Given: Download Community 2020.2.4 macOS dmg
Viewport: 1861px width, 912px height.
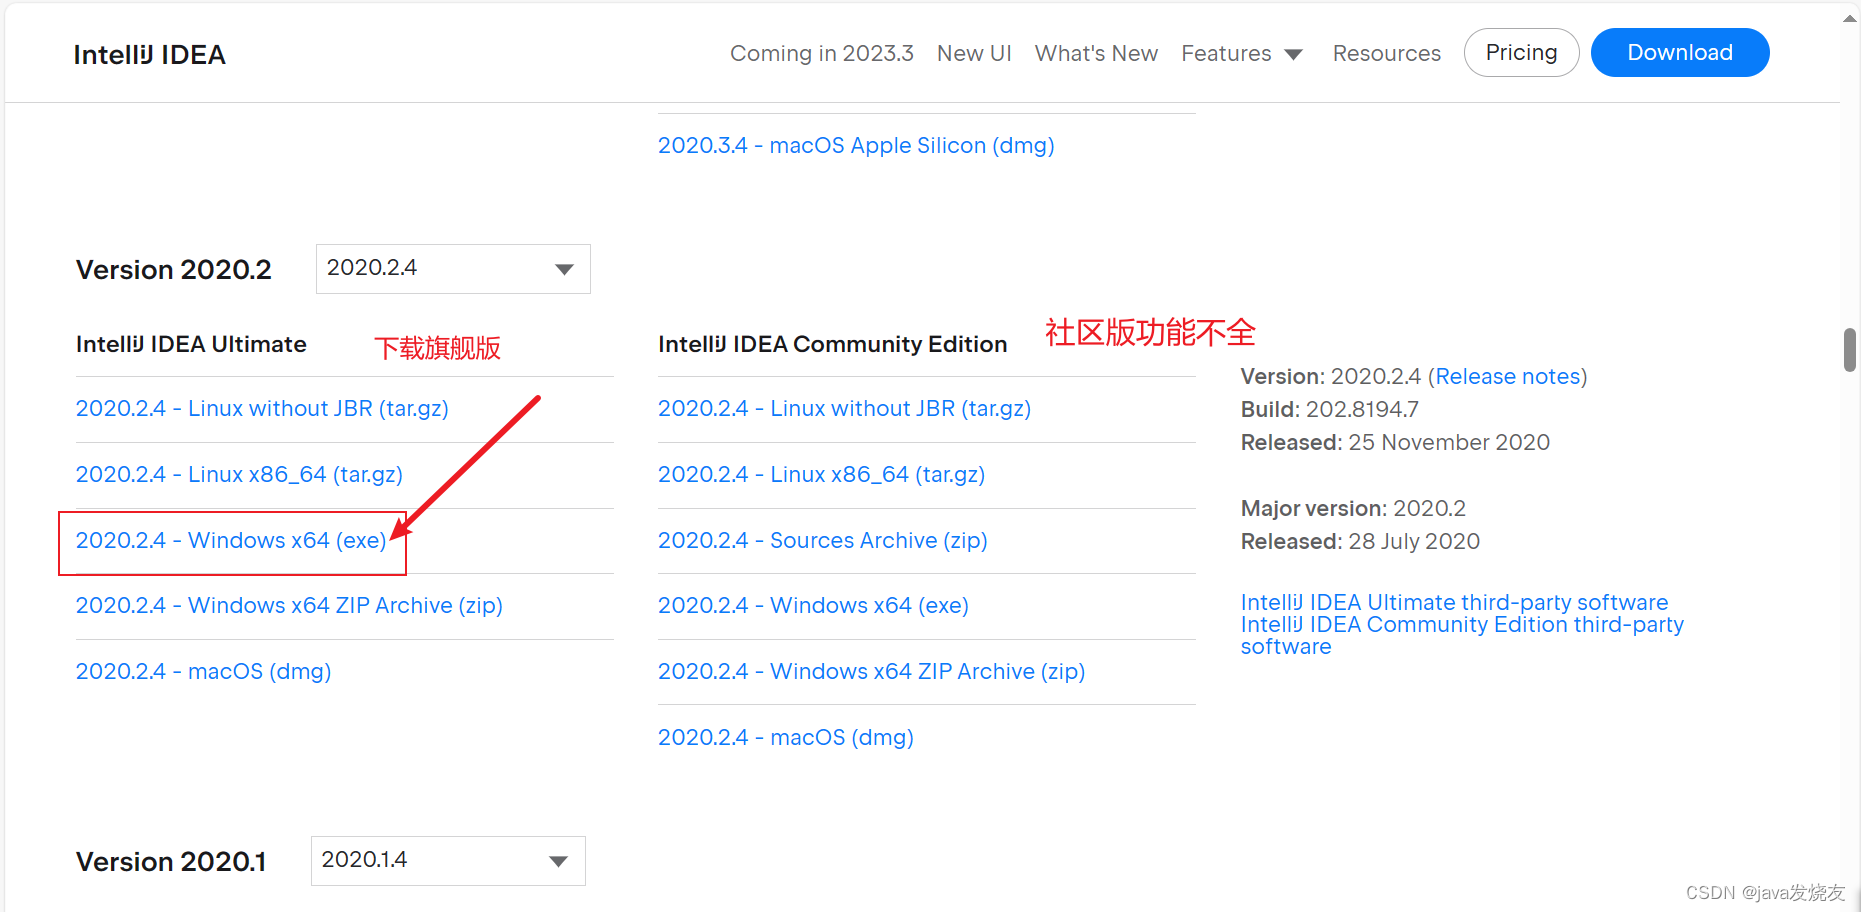Looking at the screenshot, I should (x=785, y=737).
